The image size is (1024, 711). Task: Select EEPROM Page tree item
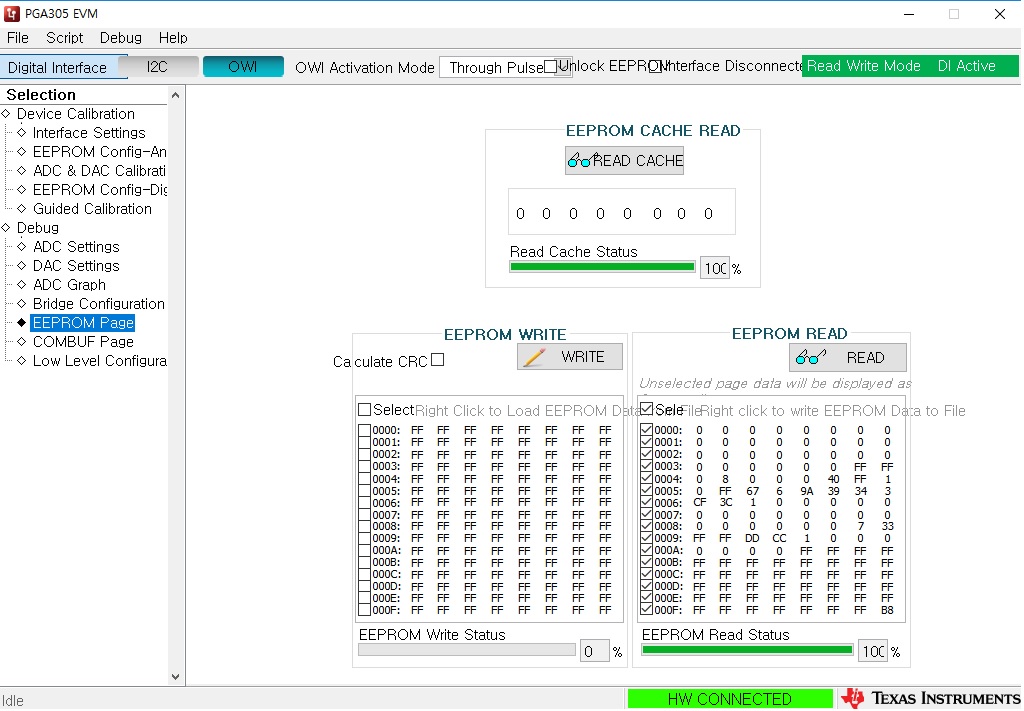pos(83,323)
